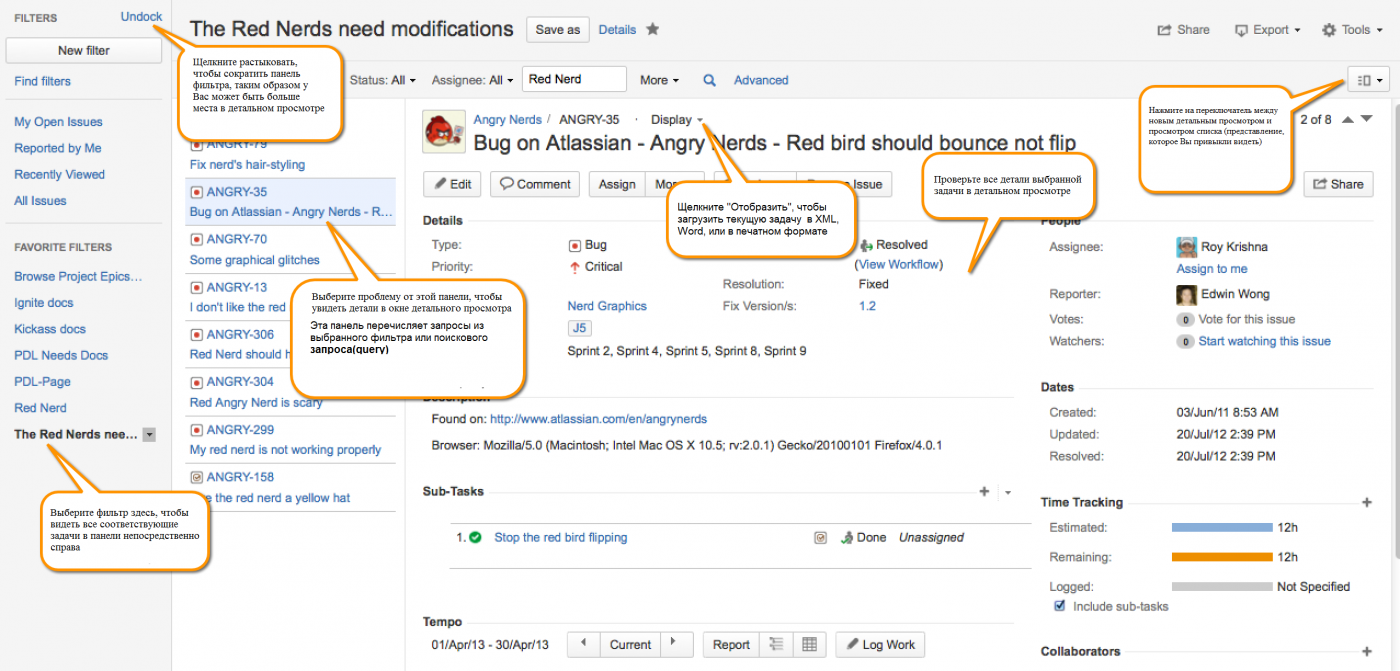Go to the next issue with down arrow
The image size is (1400, 671).
pos(1367,120)
